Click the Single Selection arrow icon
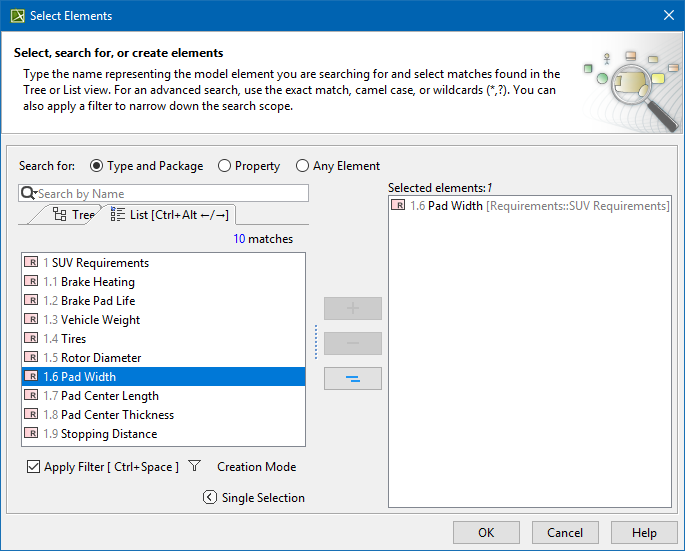Viewport: 685px width, 551px height. [x=209, y=497]
